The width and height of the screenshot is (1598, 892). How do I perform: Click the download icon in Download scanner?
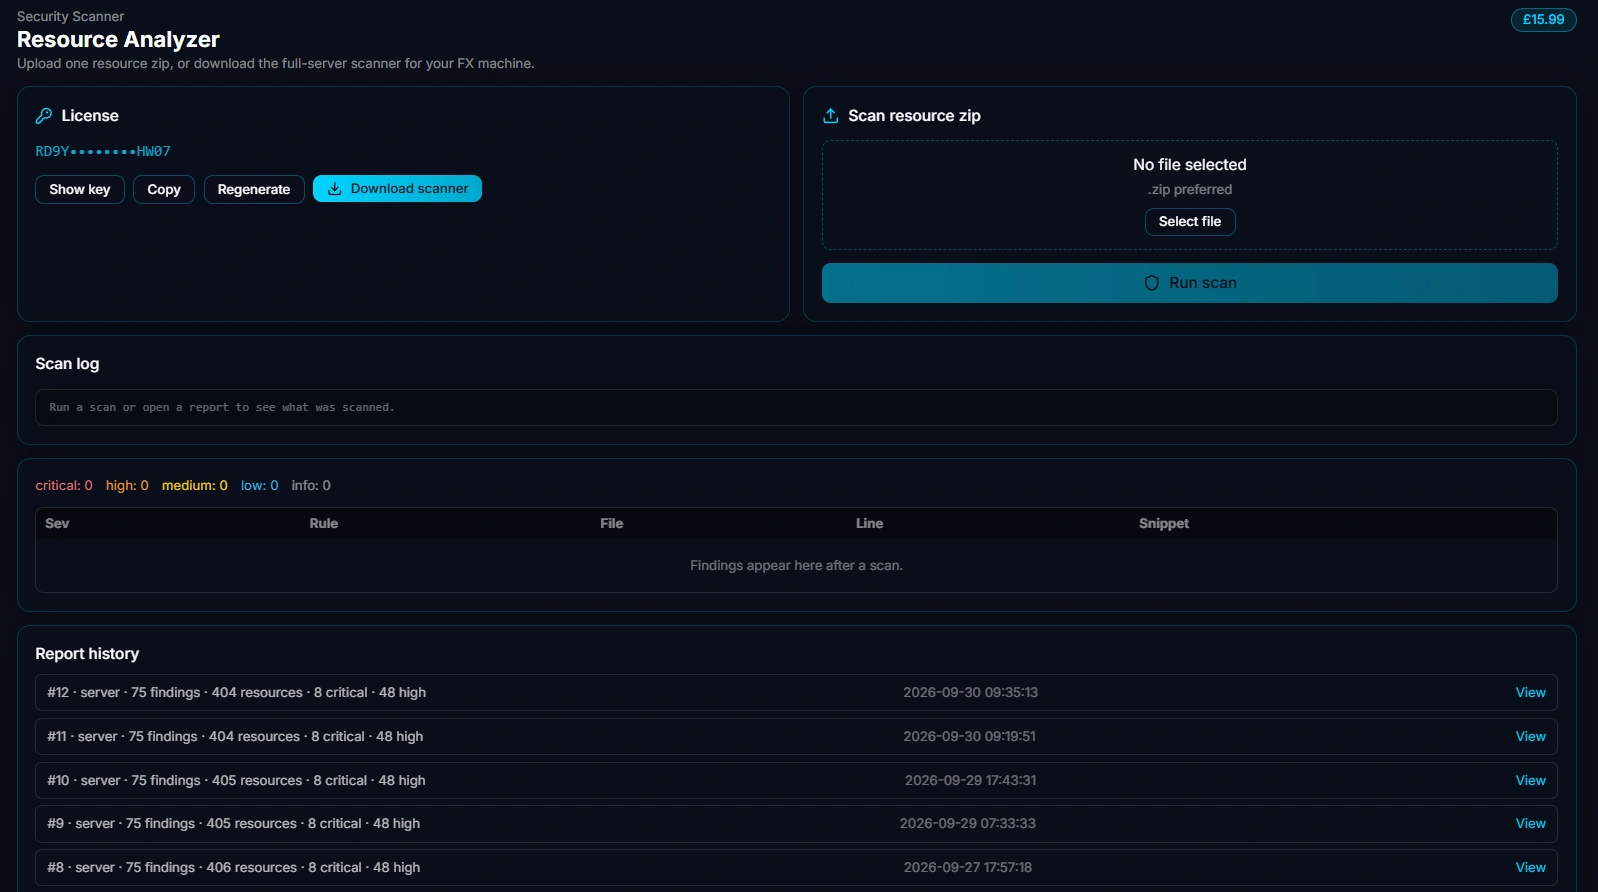coord(335,189)
